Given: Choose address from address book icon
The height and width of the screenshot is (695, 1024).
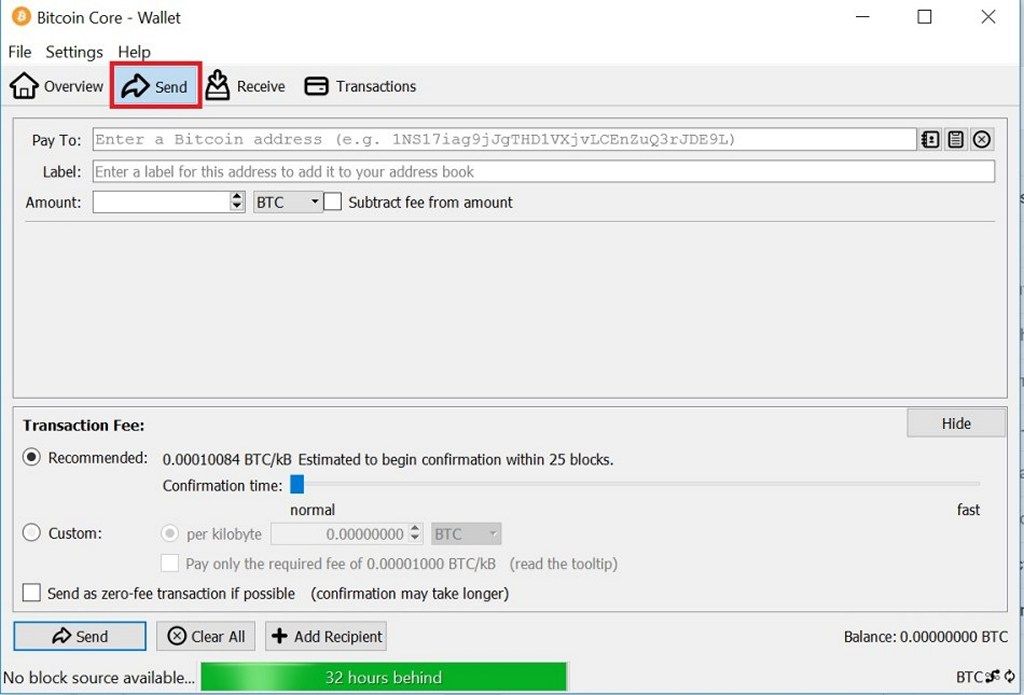Looking at the screenshot, I should point(930,139).
